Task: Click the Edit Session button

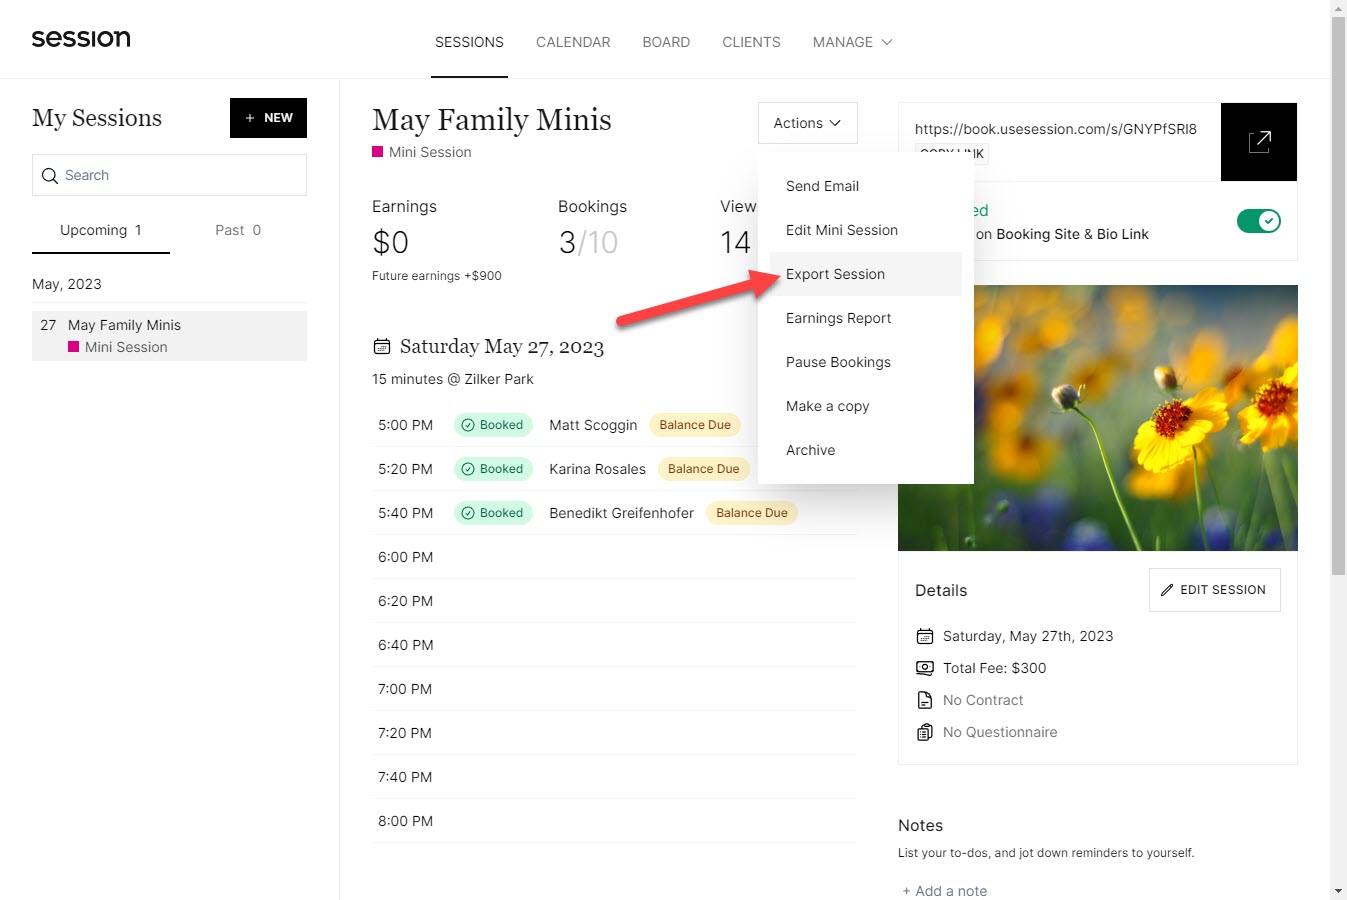Action: coord(1214,590)
